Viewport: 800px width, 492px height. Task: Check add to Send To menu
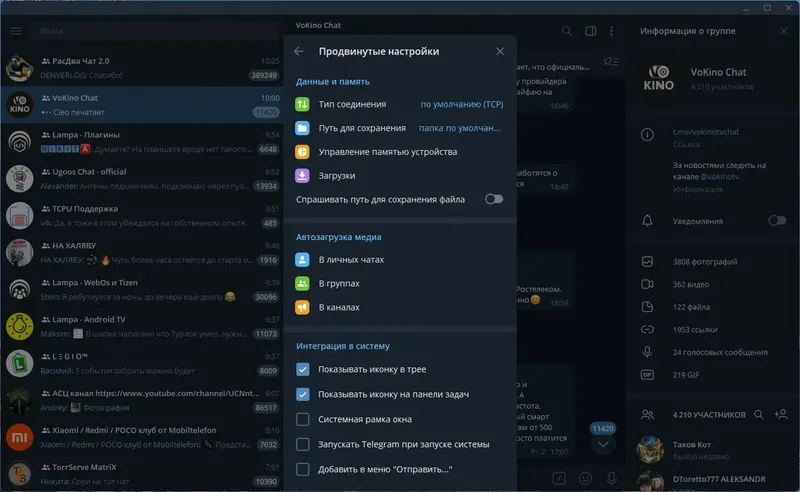click(303, 469)
